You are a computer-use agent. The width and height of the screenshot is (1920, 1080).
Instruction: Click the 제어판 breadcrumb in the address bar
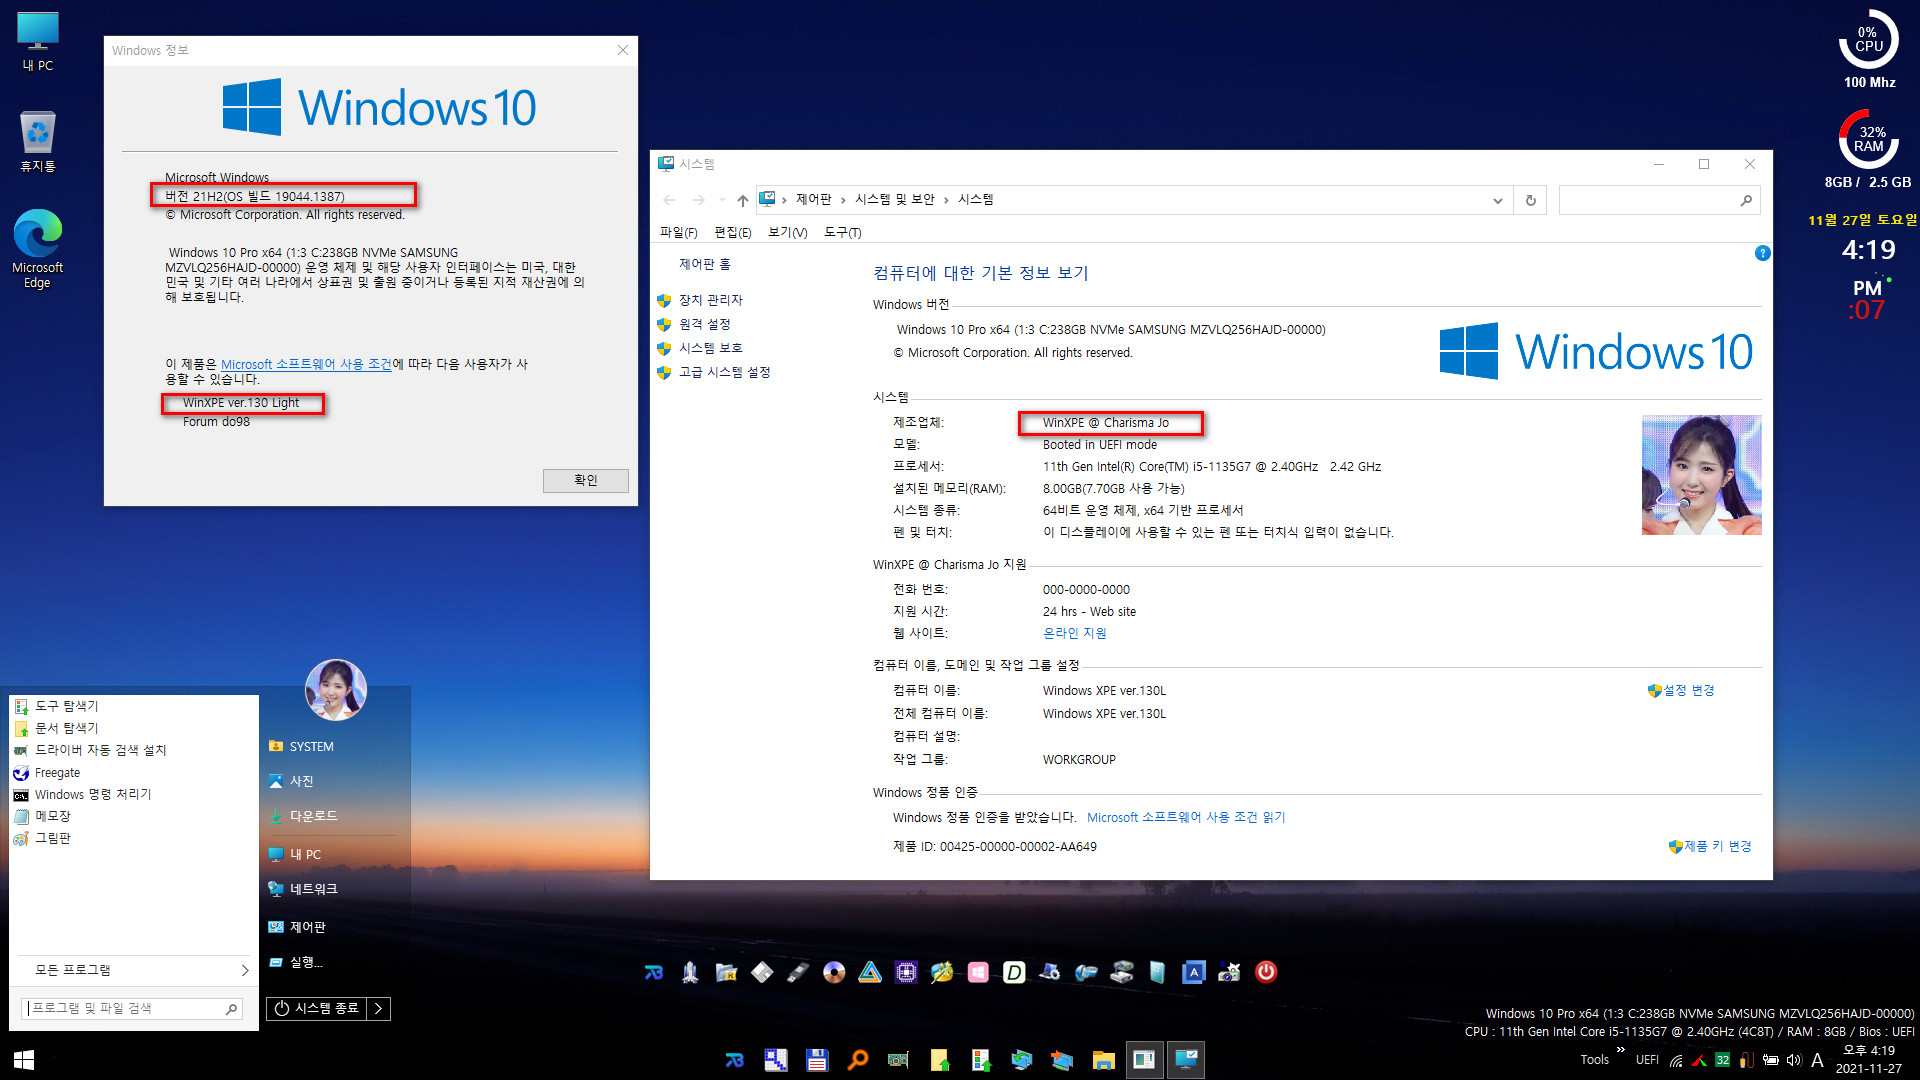tap(813, 199)
